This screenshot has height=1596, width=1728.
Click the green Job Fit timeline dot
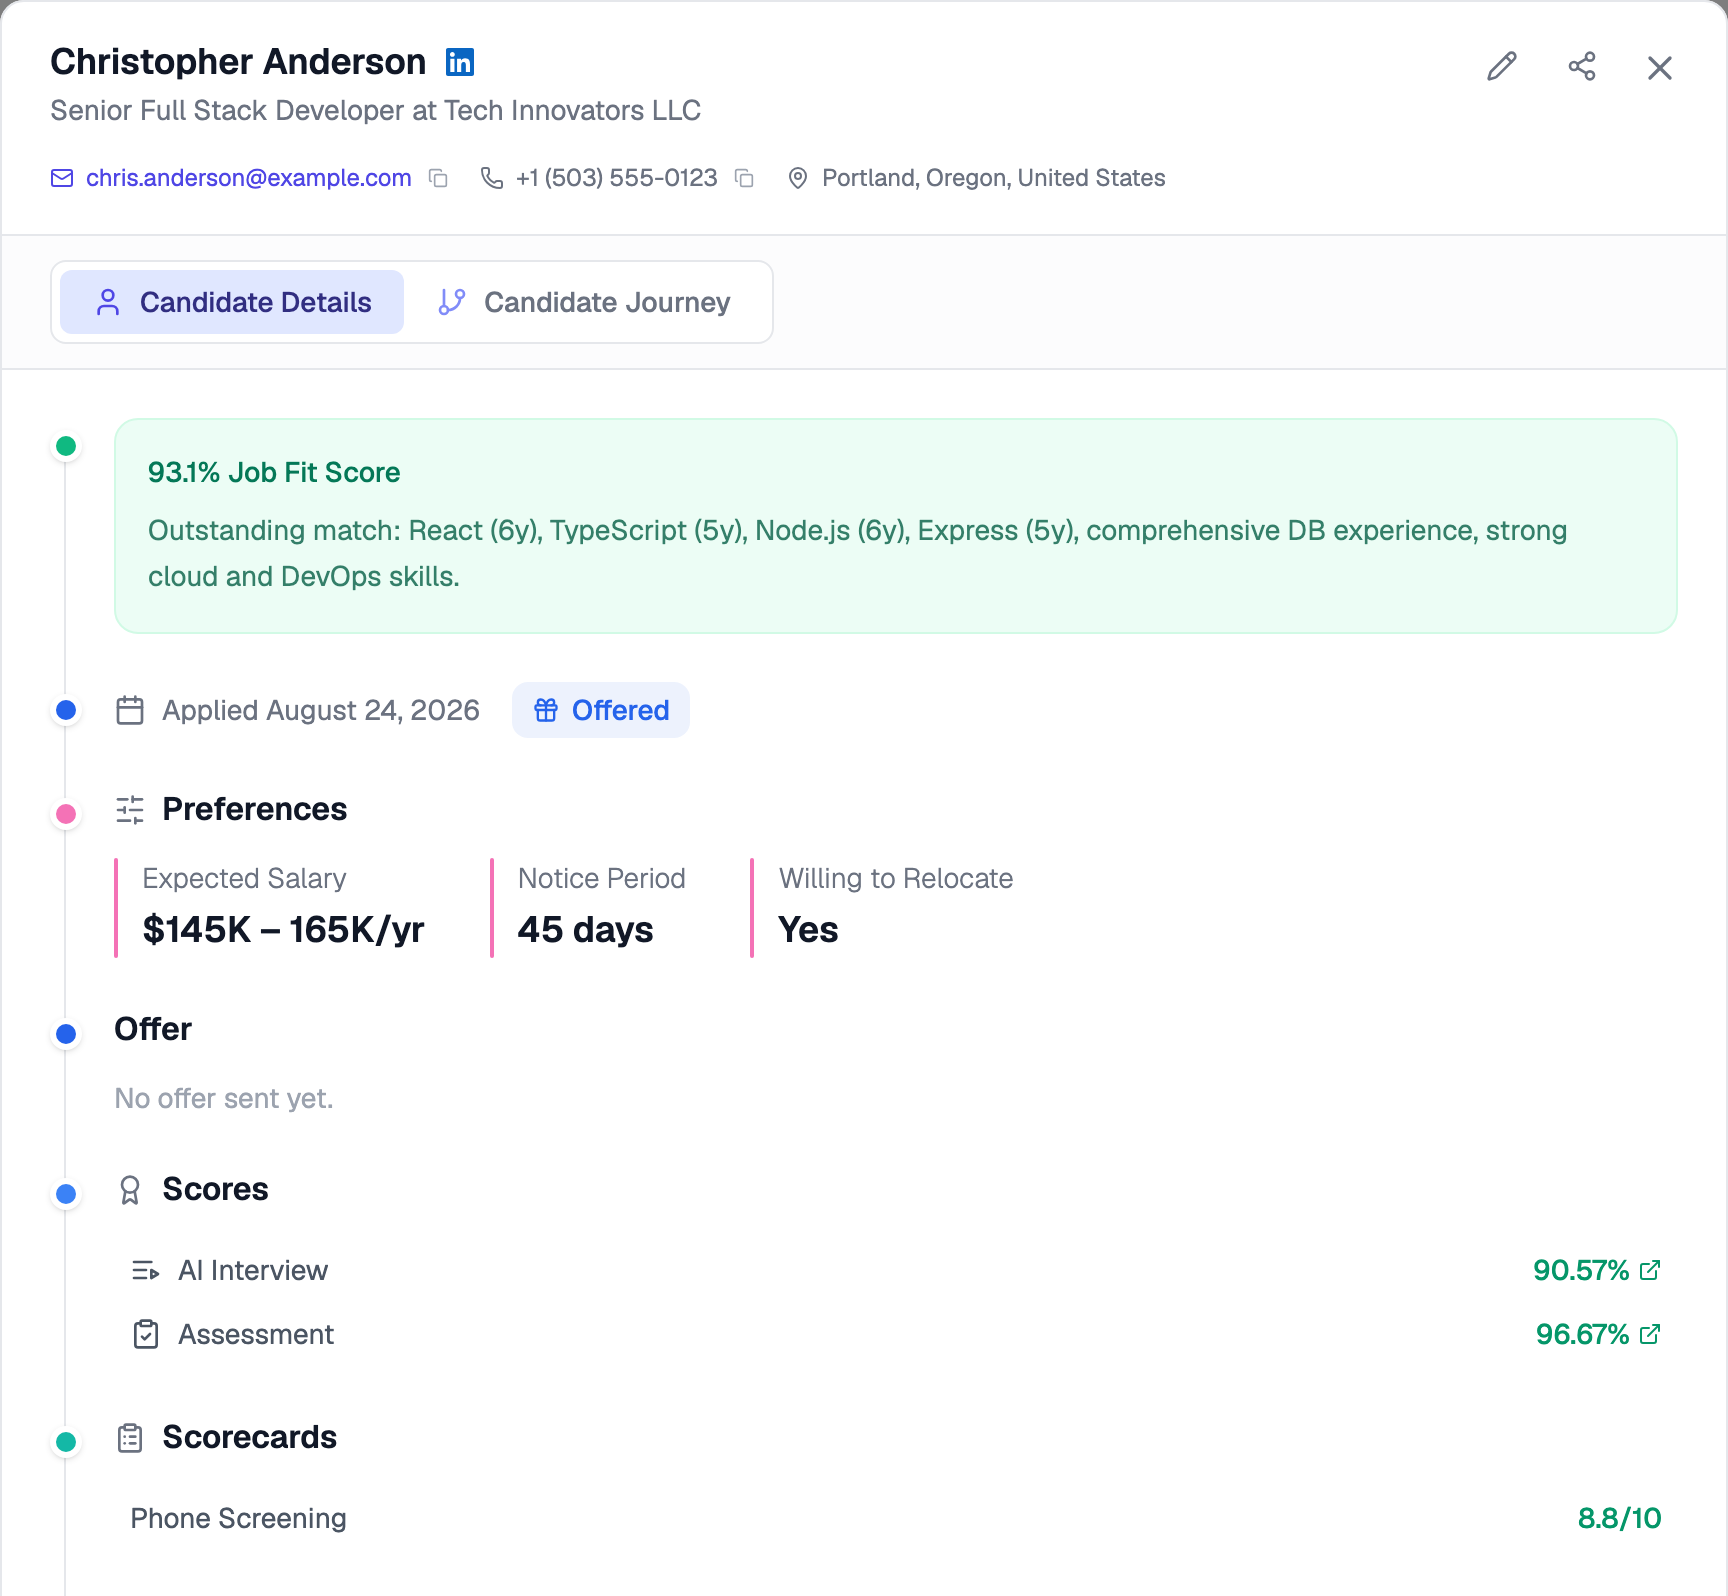click(x=66, y=446)
